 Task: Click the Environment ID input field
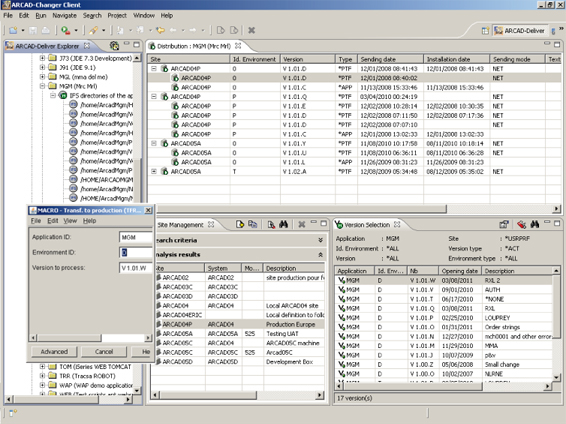pos(136,252)
